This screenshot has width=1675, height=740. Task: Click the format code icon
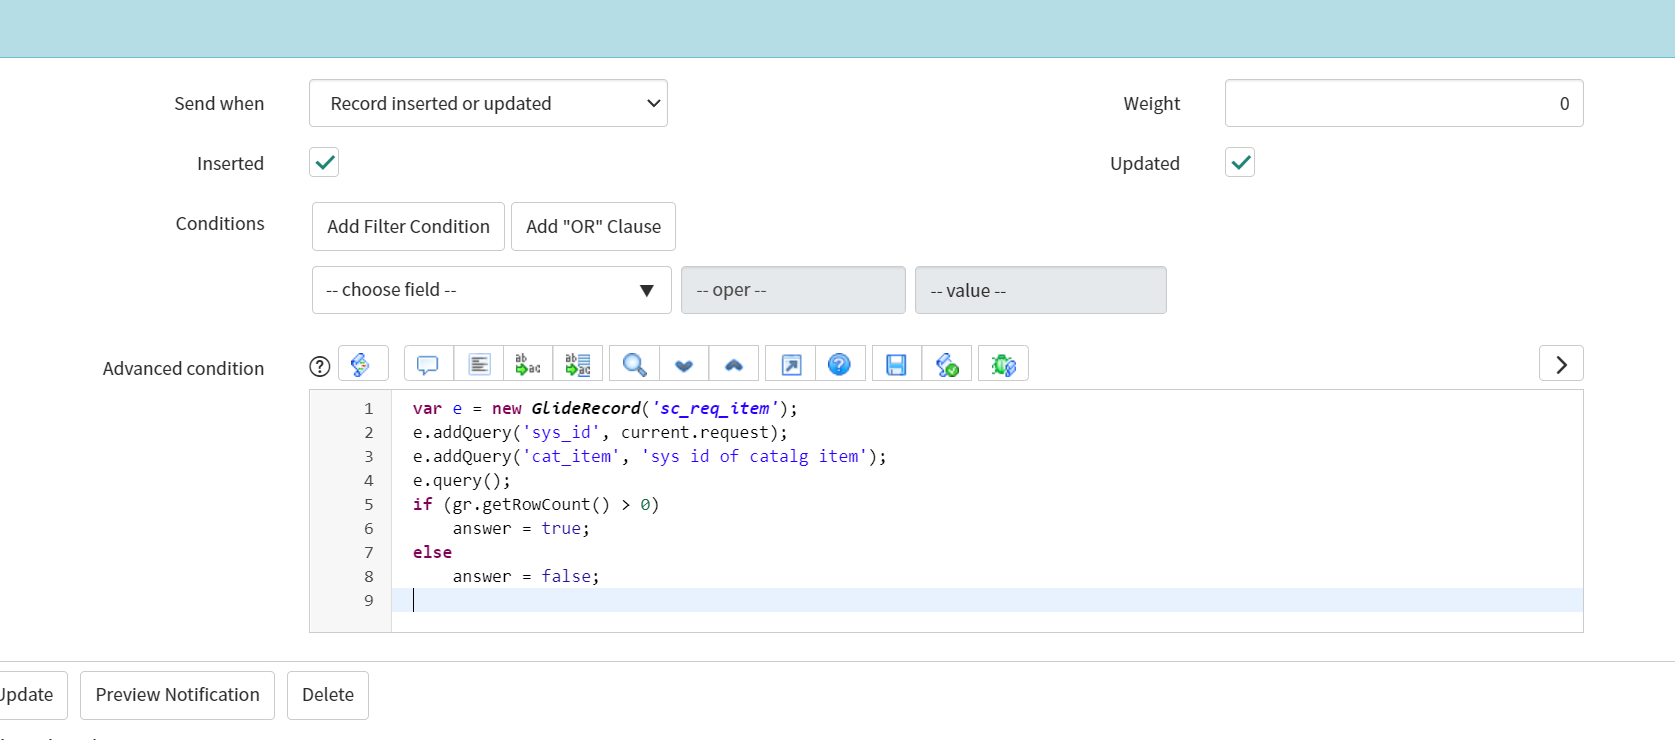pos(479,365)
